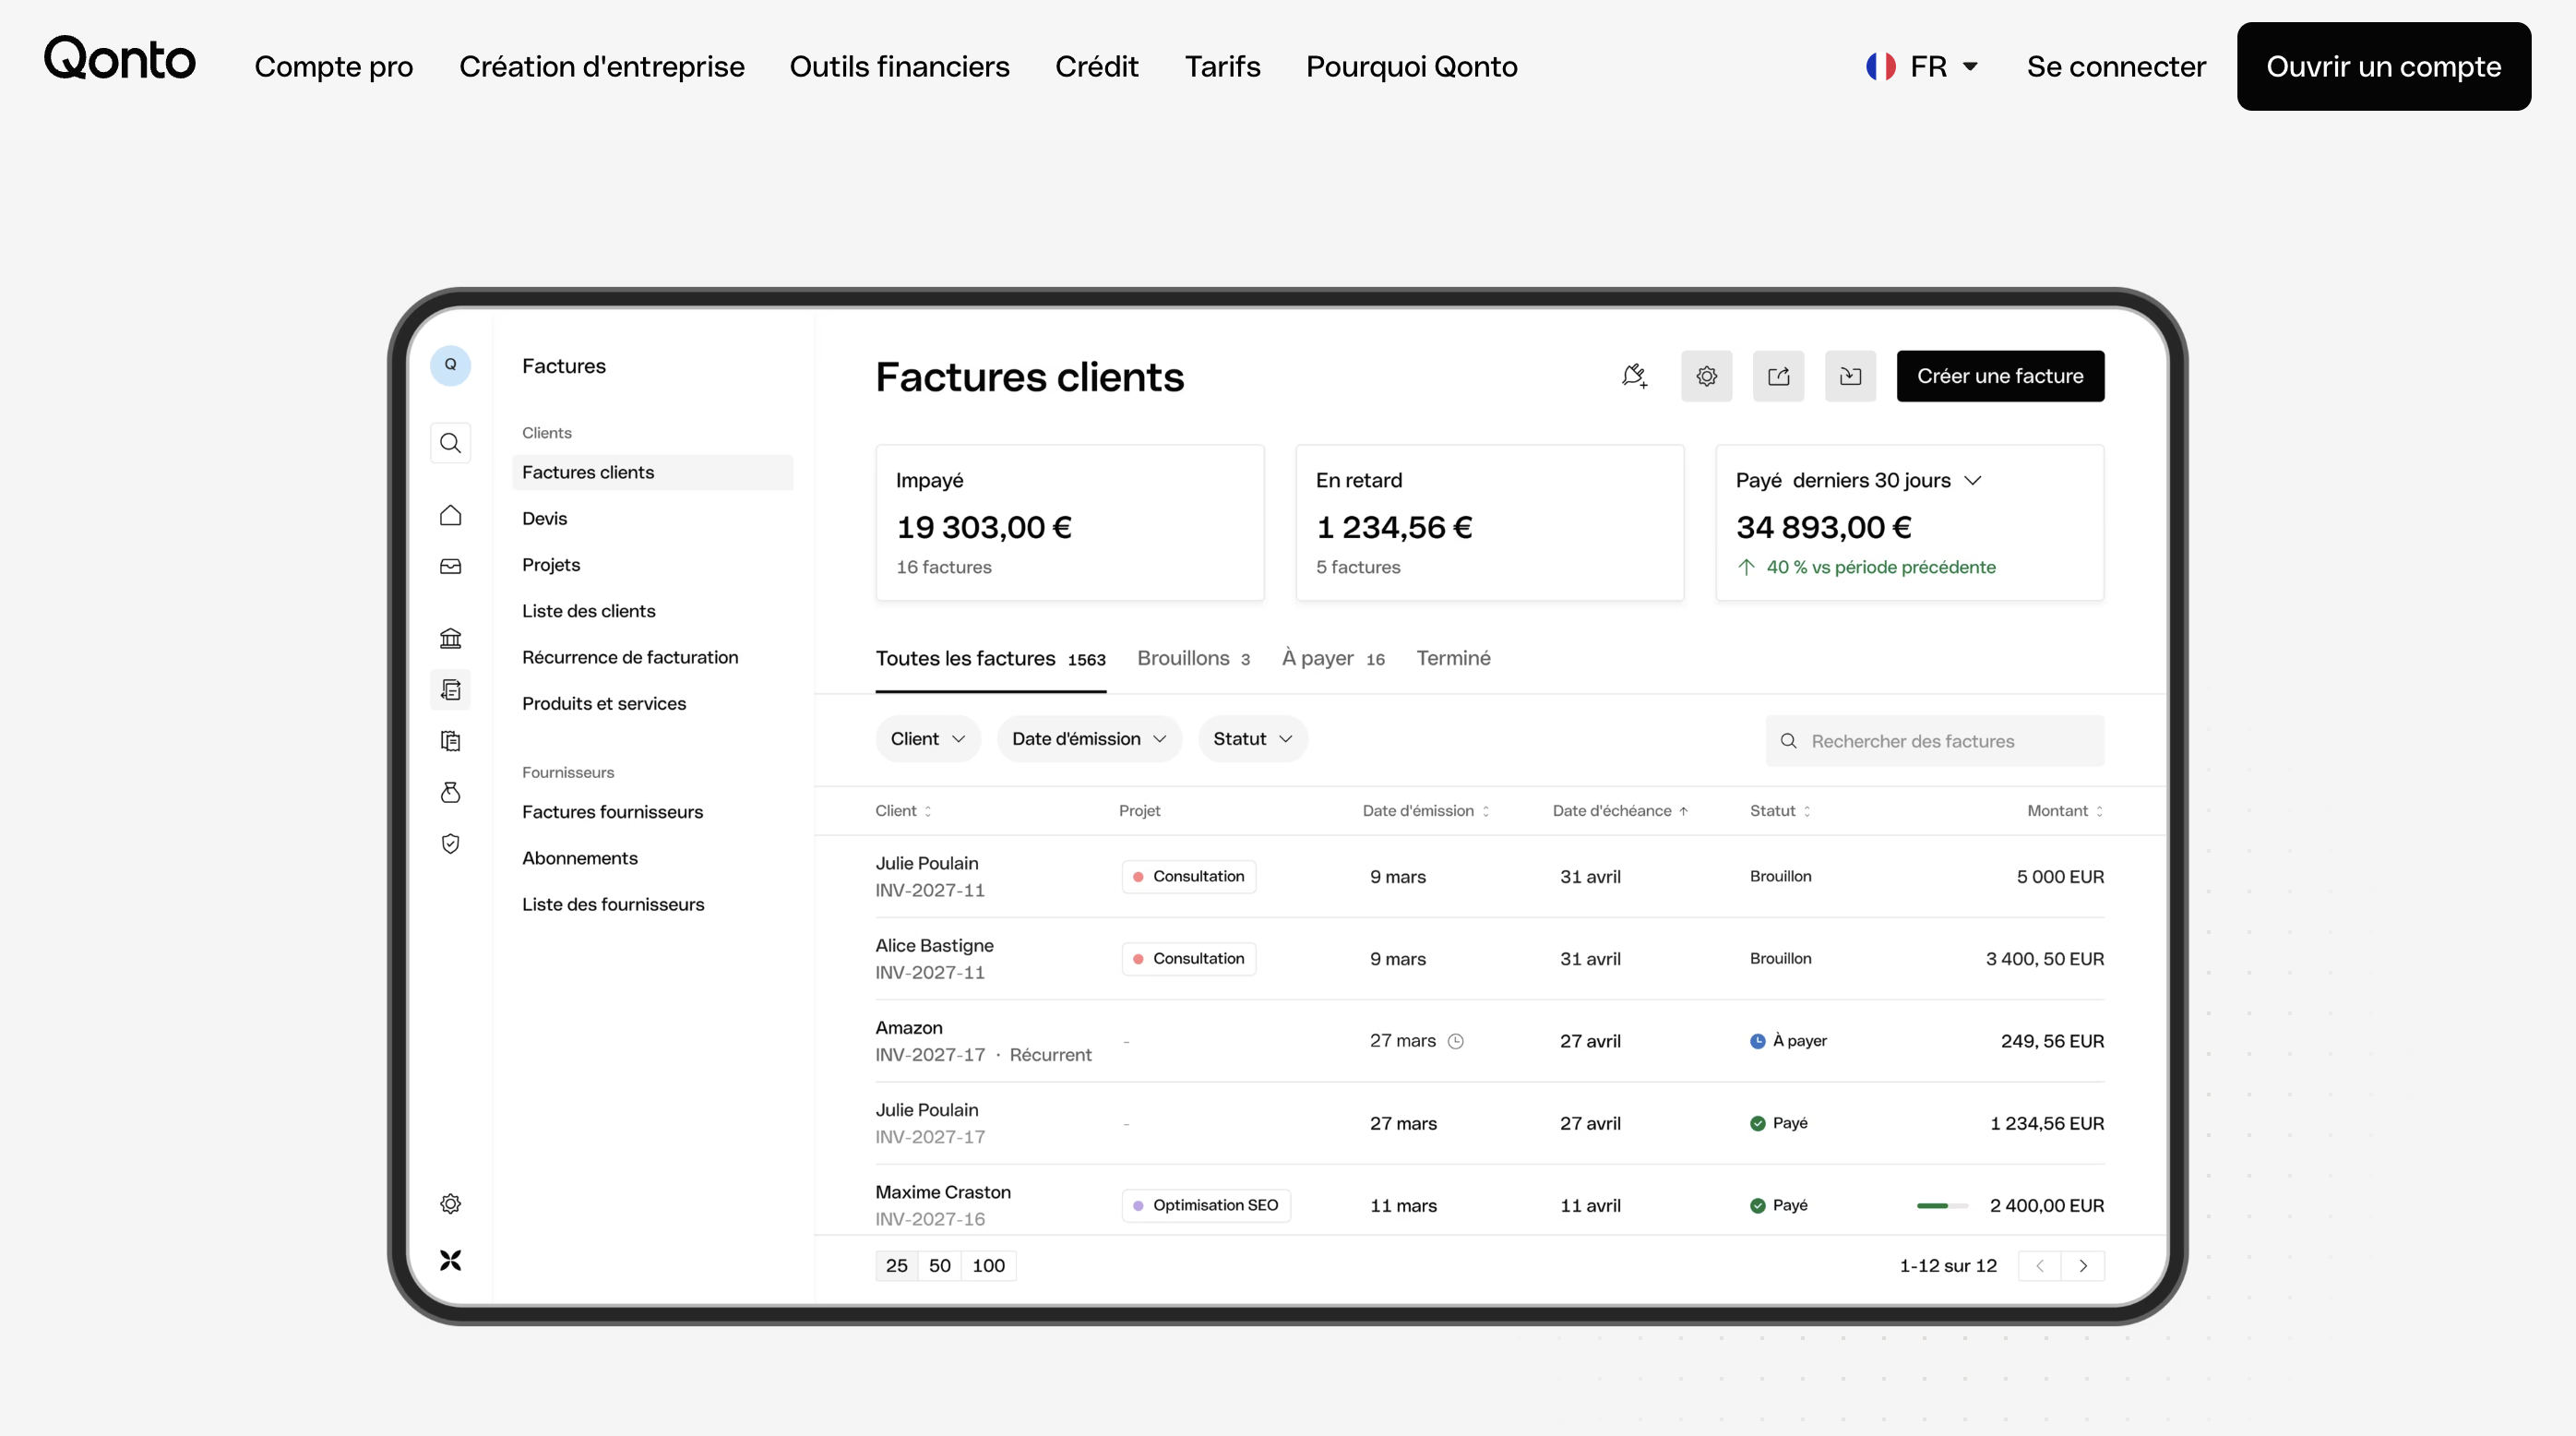
Task: Switch to Toutes les factures tab
Action: pos(991,659)
